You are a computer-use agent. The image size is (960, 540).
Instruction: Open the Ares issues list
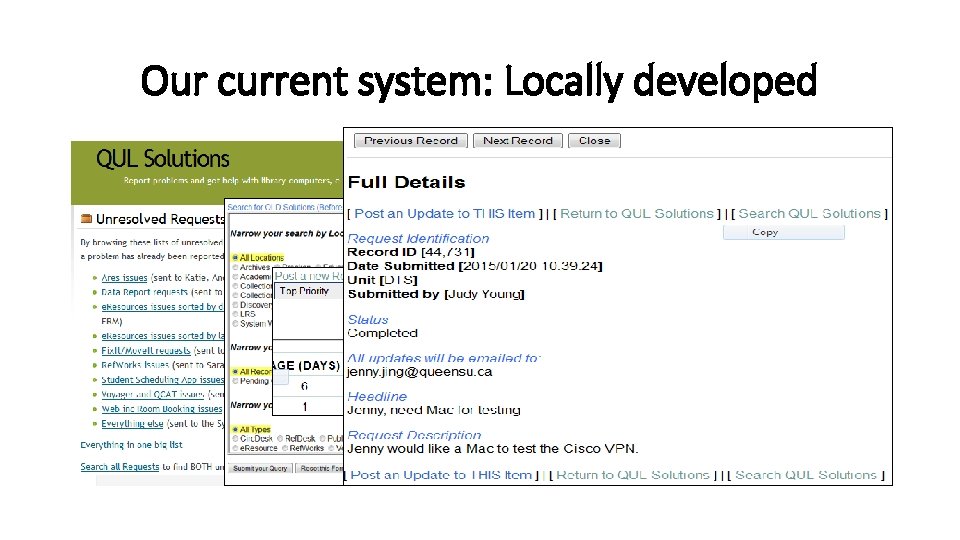point(124,278)
